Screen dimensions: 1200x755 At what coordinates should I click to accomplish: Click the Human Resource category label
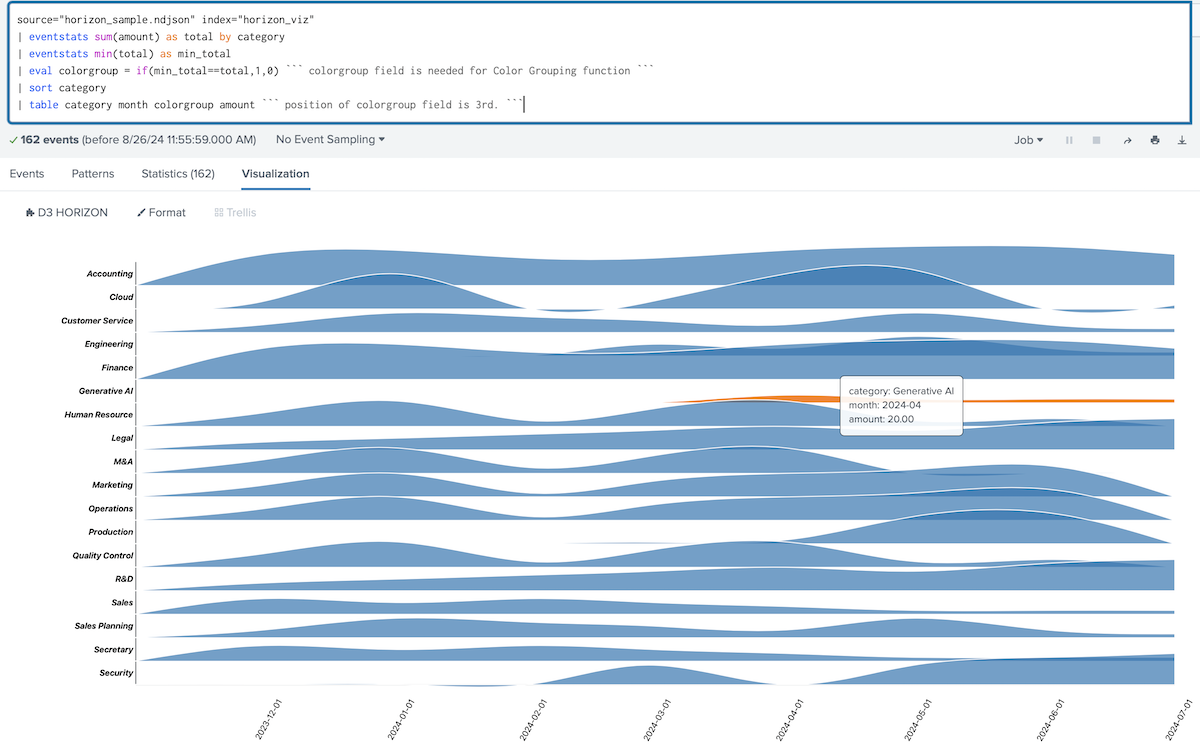tap(99, 415)
